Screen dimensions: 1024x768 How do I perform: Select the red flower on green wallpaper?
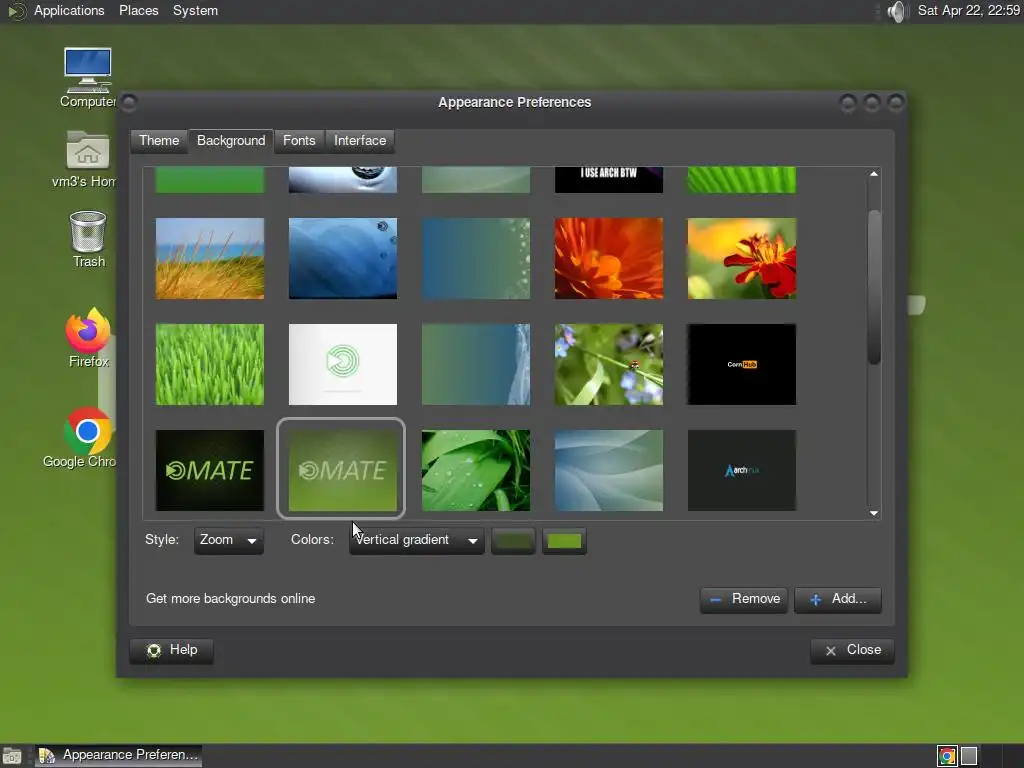click(742, 259)
